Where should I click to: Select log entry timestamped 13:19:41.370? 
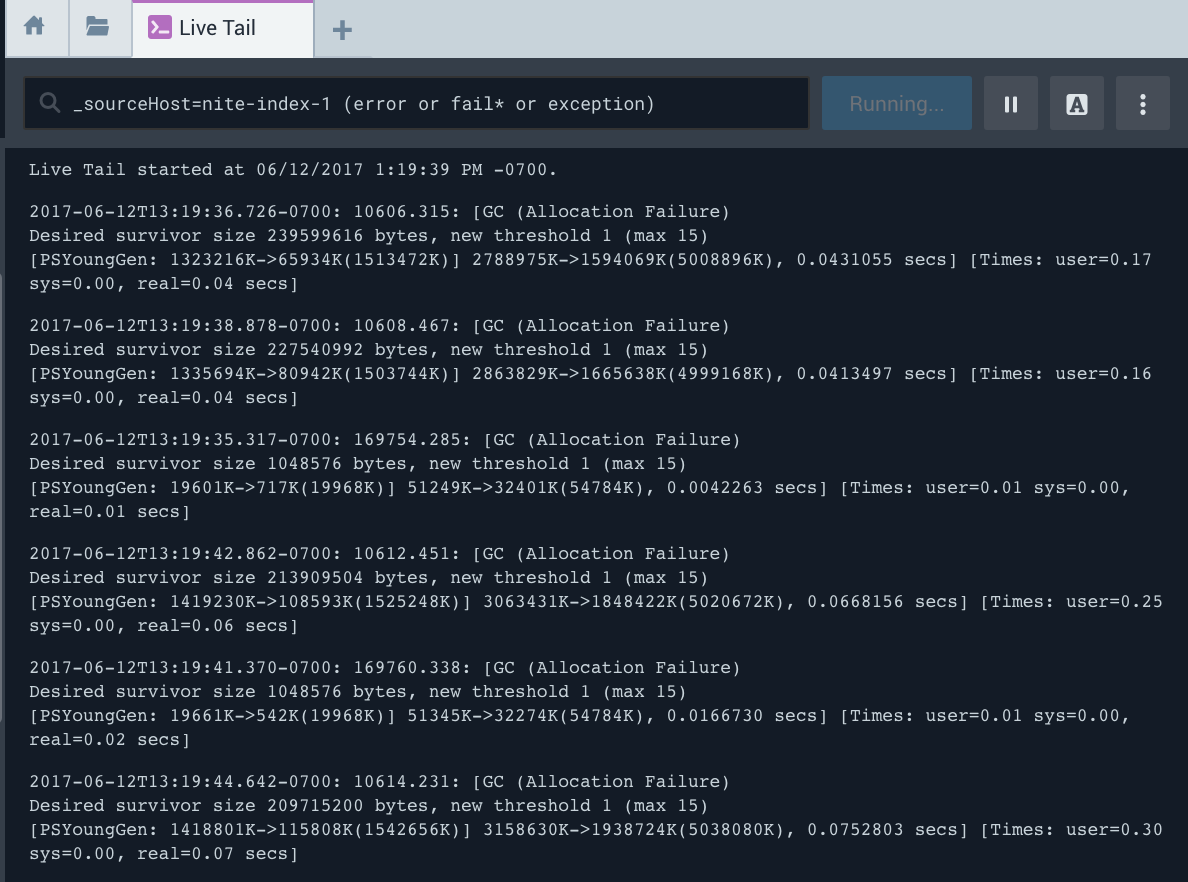click(385, 668)
